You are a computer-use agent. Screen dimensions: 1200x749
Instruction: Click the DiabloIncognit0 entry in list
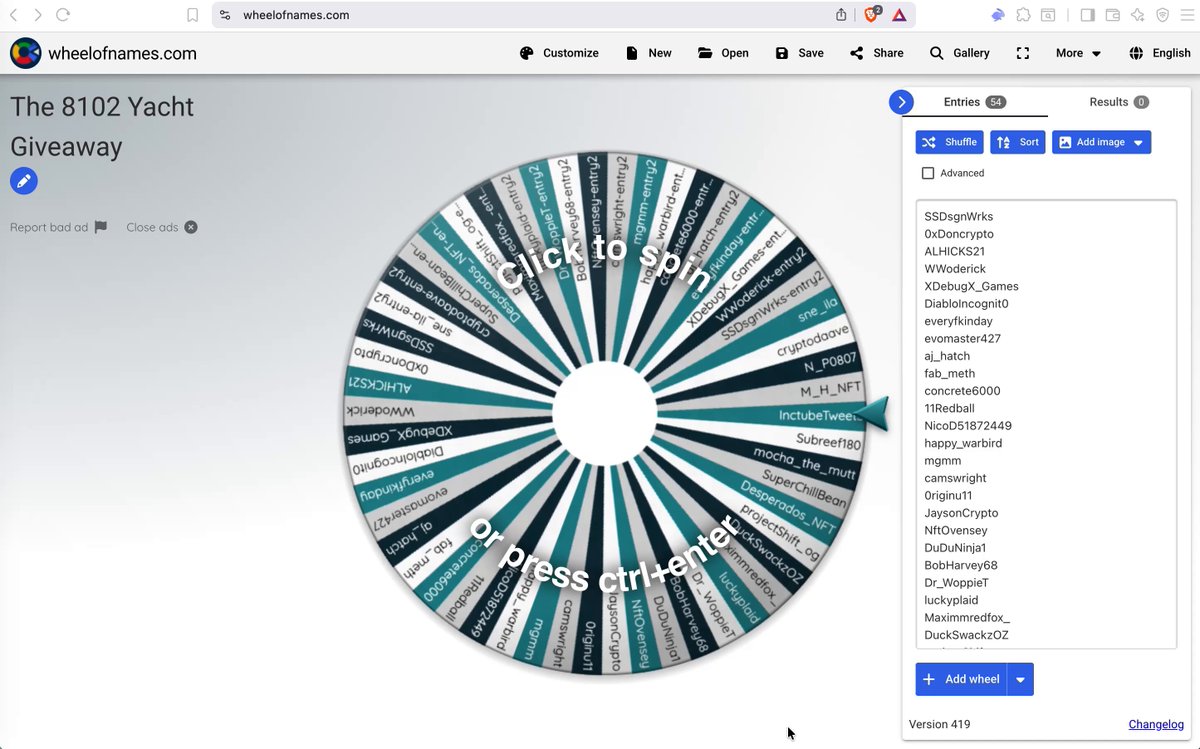(x=966, y=304)
